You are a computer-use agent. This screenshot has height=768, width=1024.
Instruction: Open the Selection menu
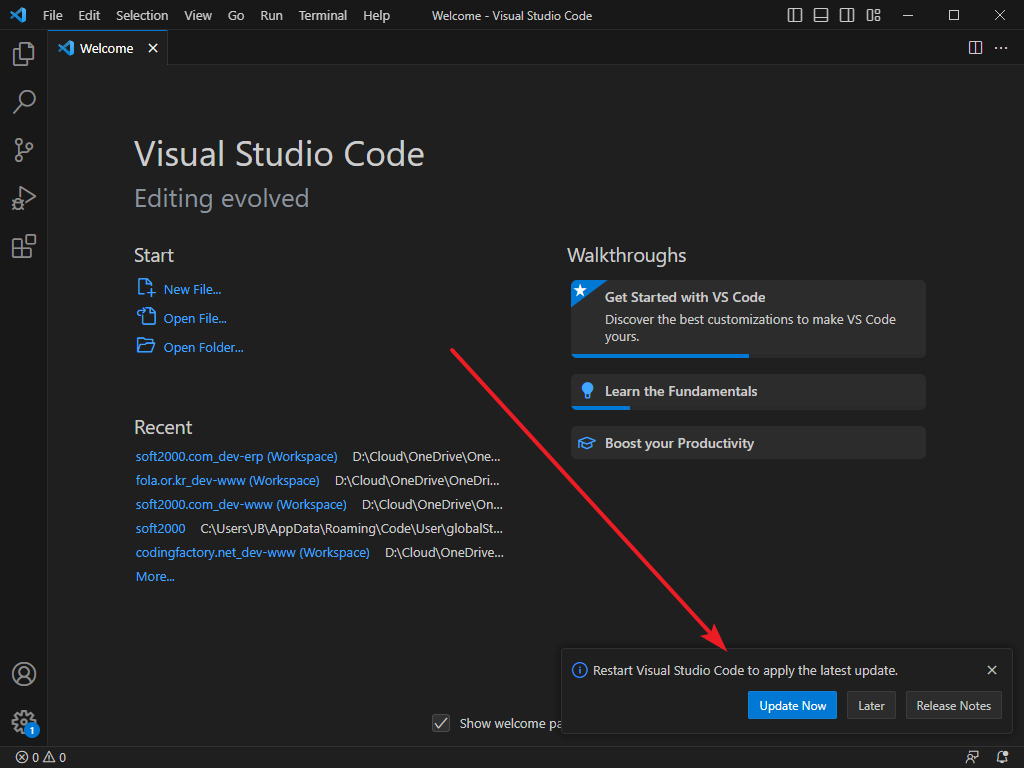tap(142, 16)
